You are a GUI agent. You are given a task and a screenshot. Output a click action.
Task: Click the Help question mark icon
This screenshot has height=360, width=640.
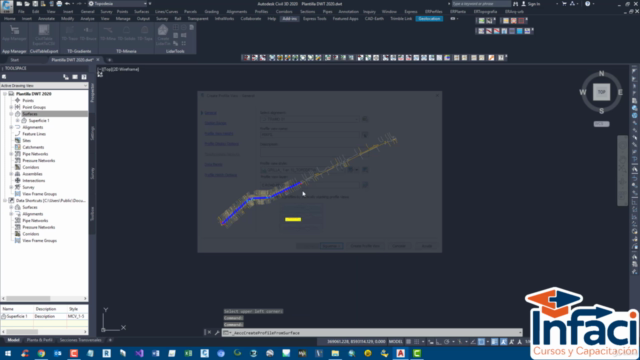coord(587,4)
